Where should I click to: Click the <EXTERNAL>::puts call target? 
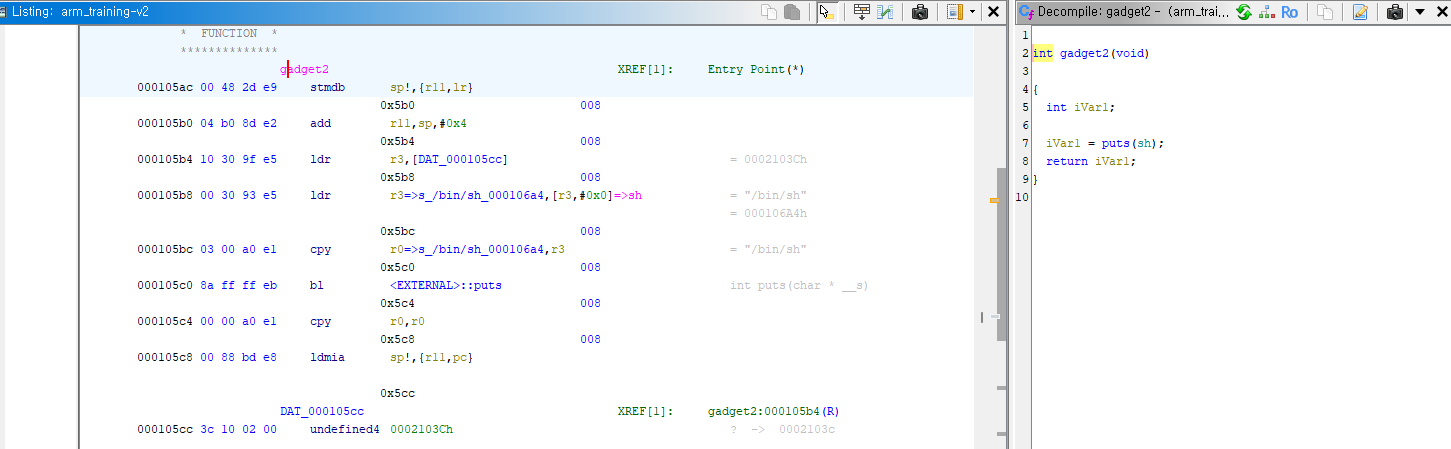pyautogui.click(x=446, y=286)
